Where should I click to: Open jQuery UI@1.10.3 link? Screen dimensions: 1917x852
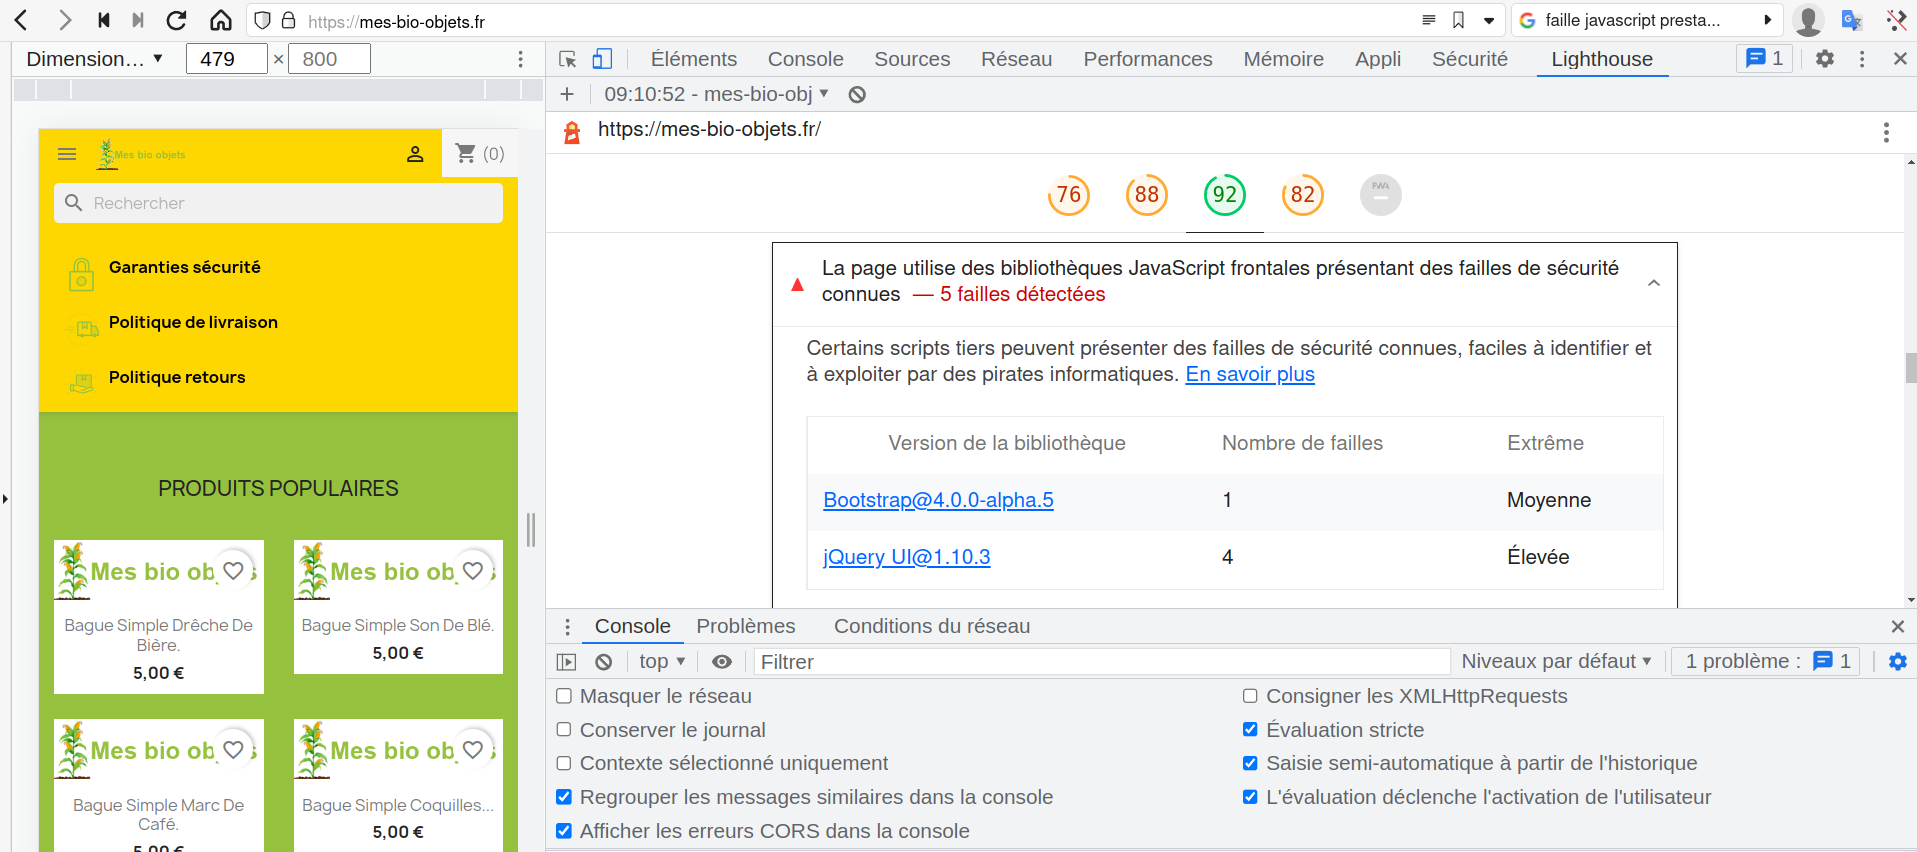coord(907,557)
